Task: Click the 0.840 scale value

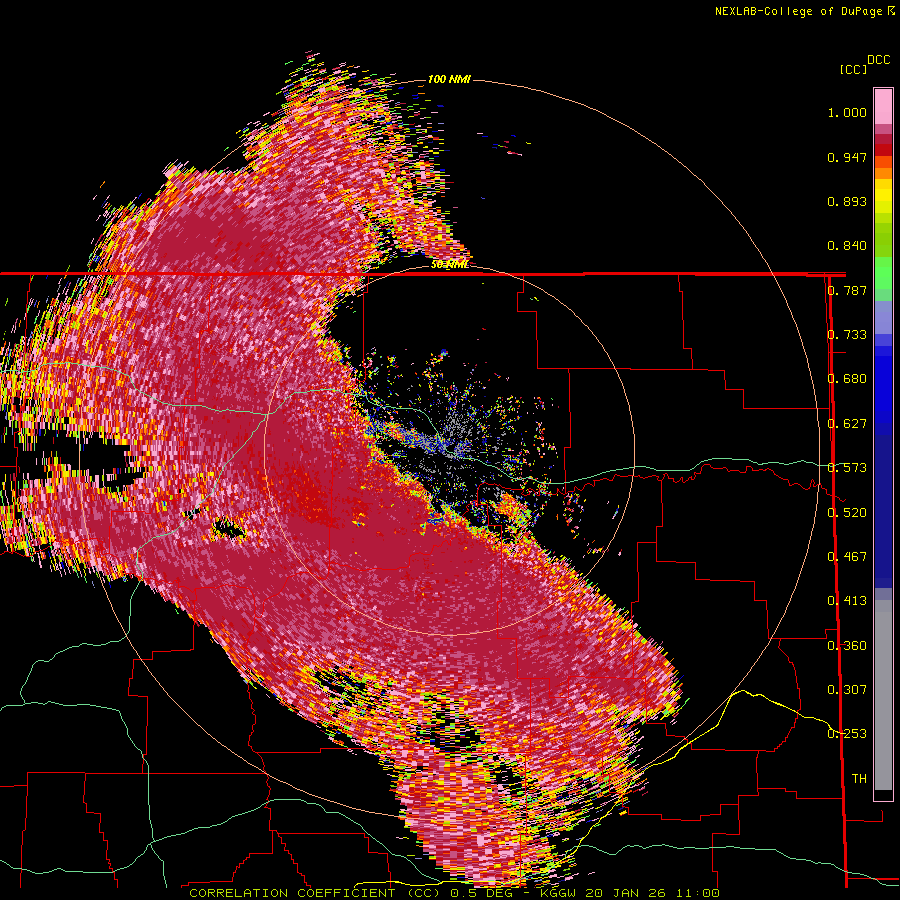Action: [x=847, y=246]
